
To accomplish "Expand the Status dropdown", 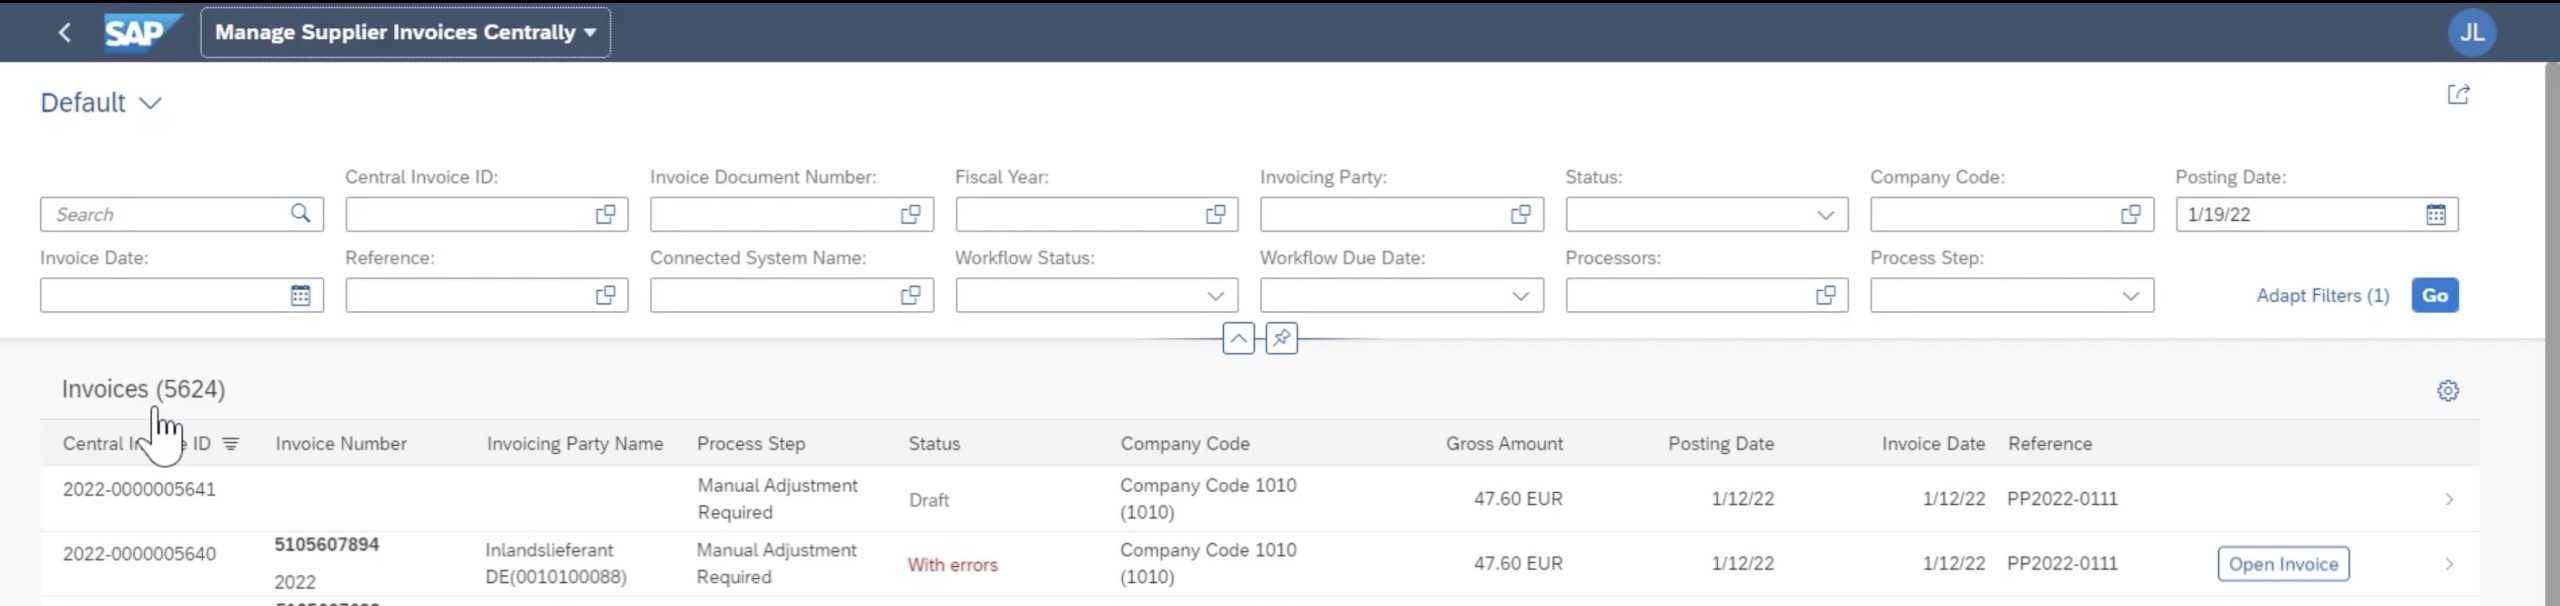I will [x=1825, y=215].
